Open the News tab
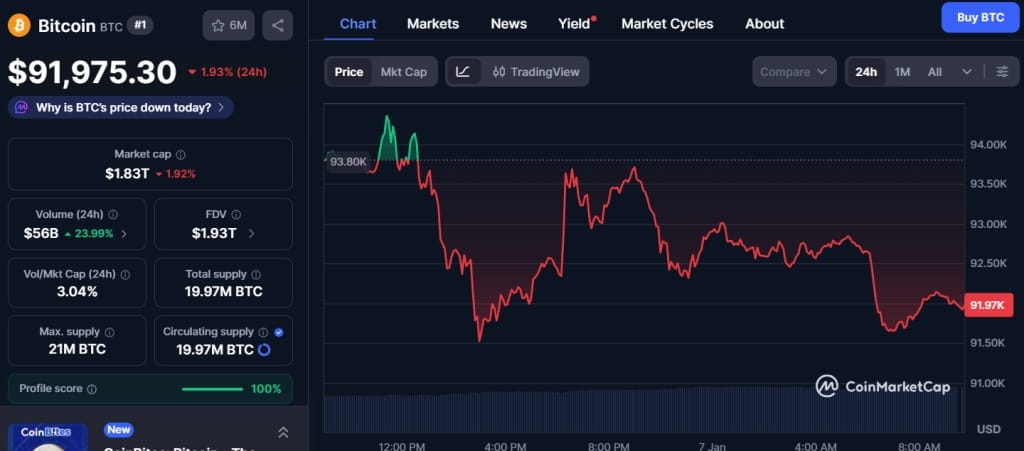The image size is (1024, 451). [509, 24]
